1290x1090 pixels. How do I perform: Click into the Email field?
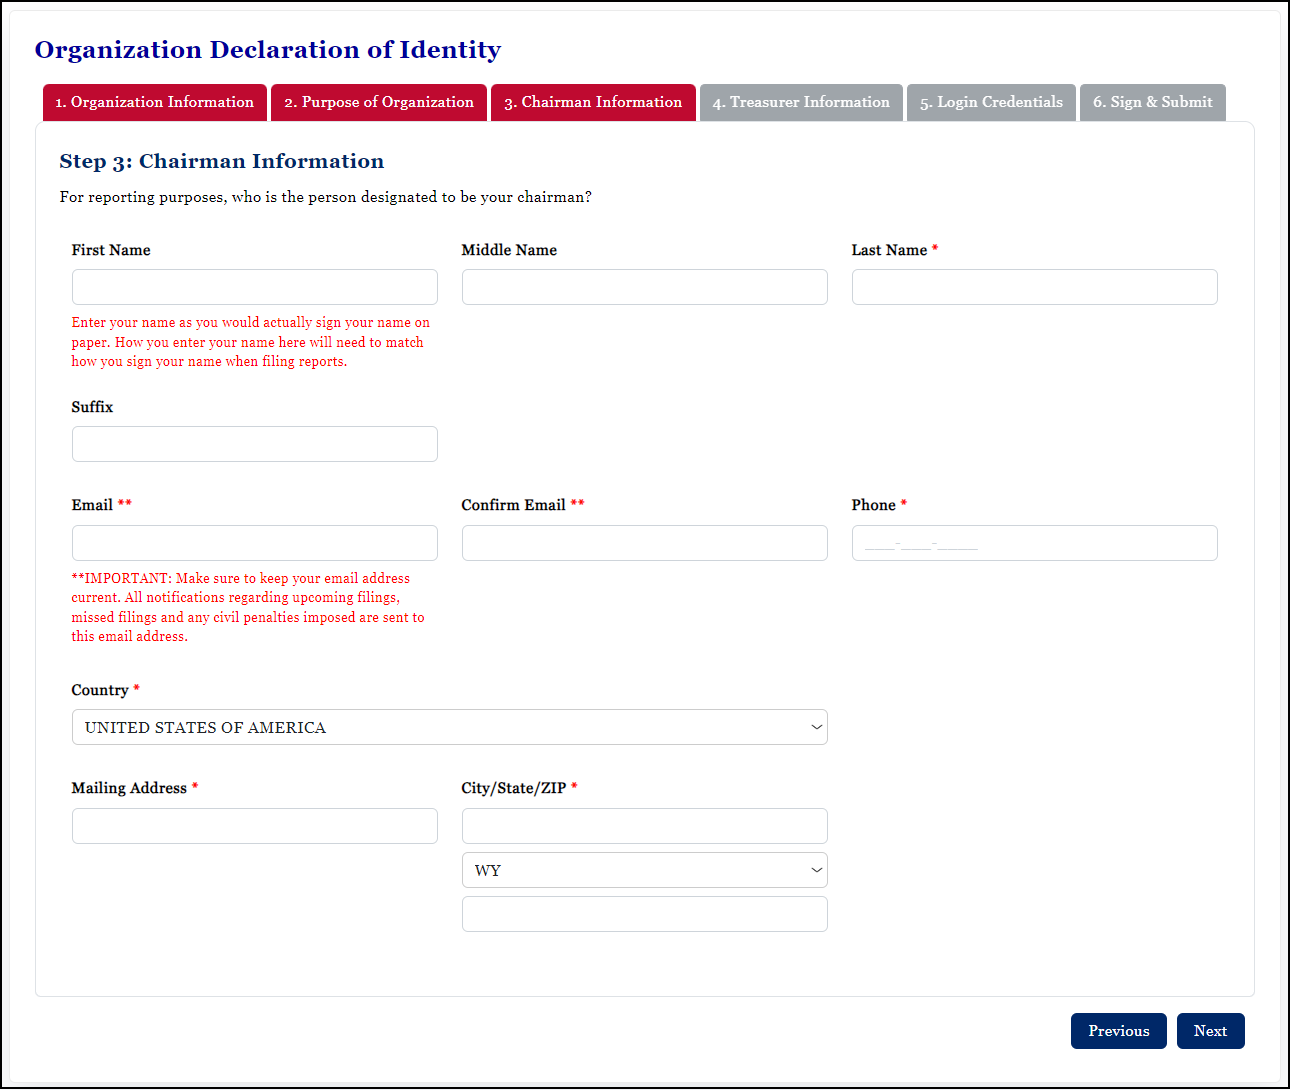pyautogui.click(x=254, y=543)
